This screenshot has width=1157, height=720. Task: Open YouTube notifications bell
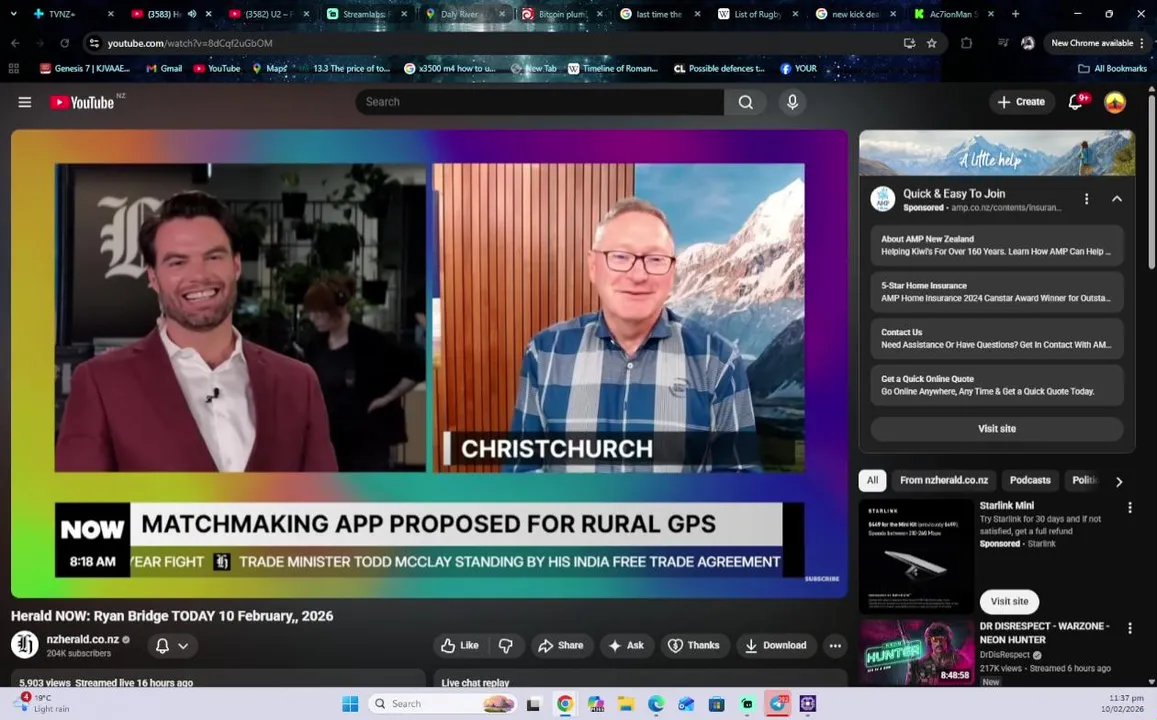pos(1076,102)
